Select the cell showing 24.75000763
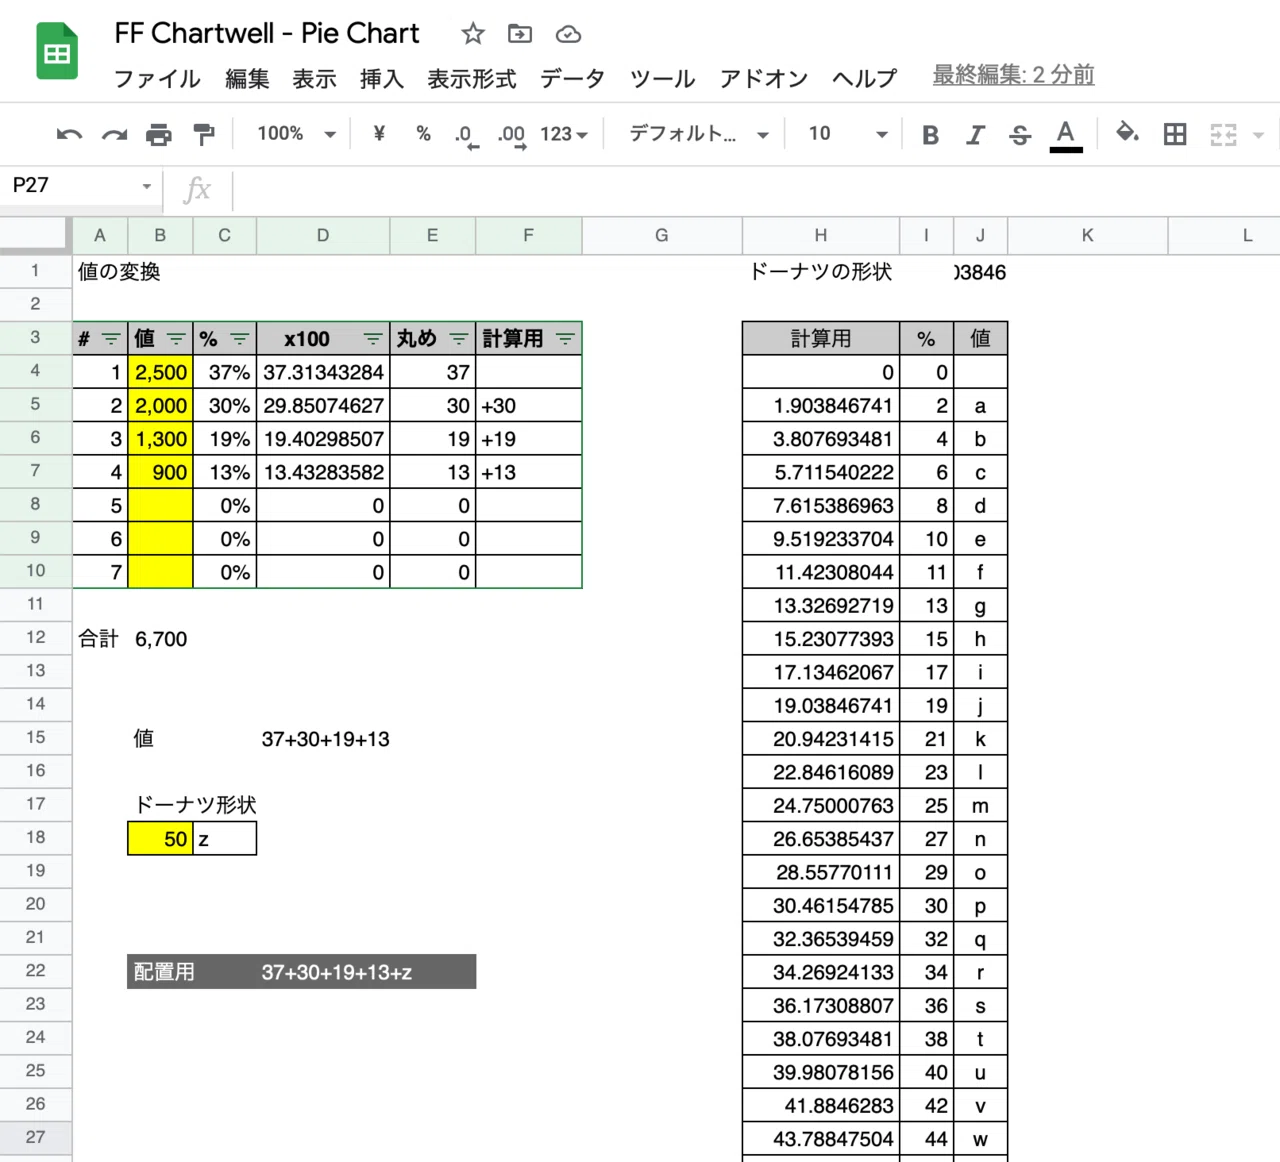 pos(821,805)
